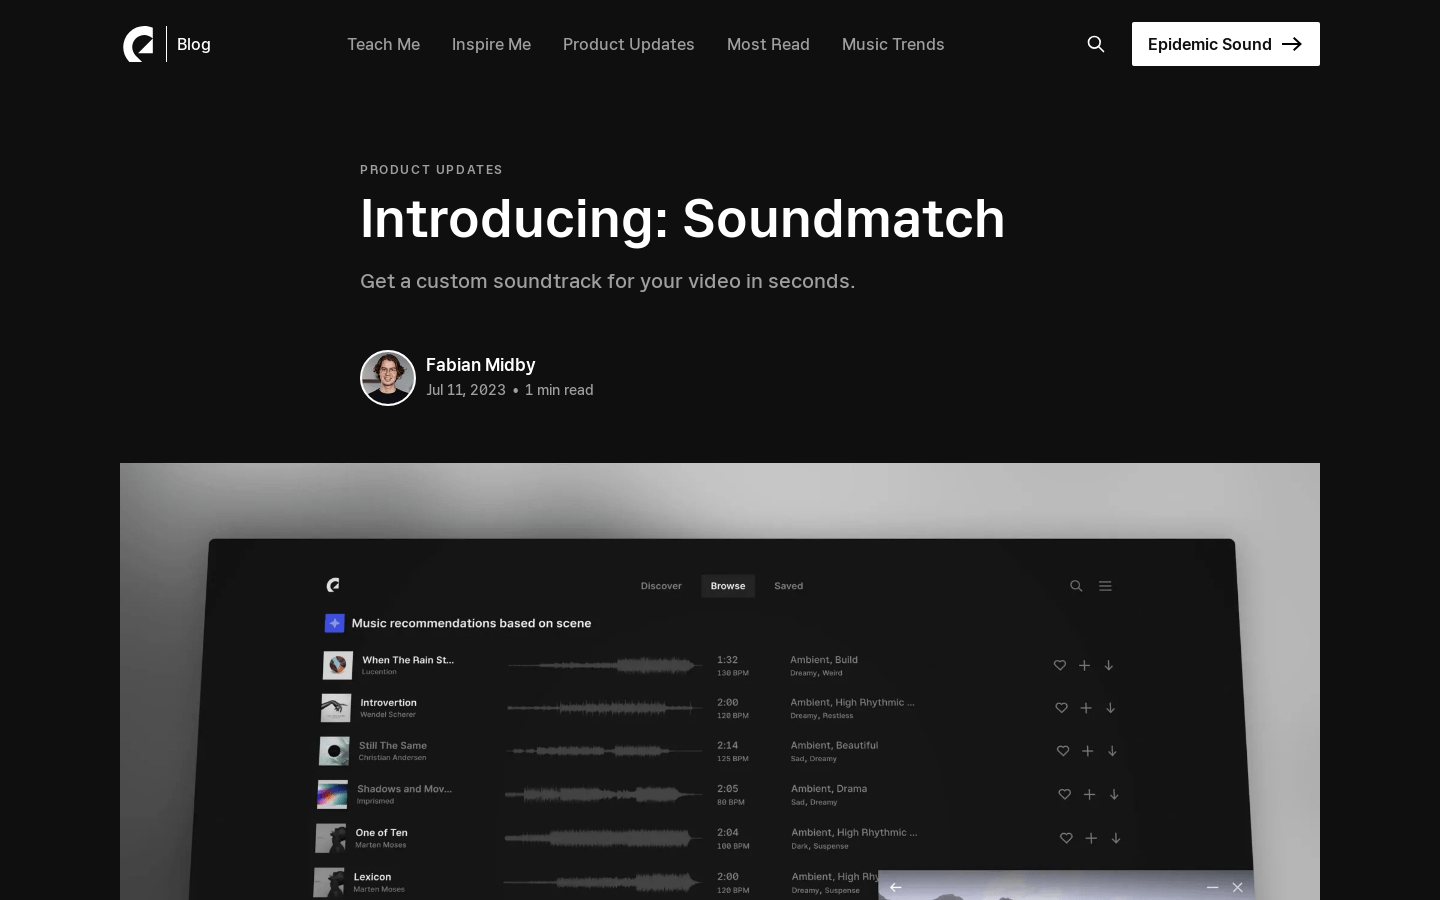Open the hamburger menu in the app screenshot
Image resolution: width=1440 pixels, height=900 pixels.
[x=1105, y=586]
